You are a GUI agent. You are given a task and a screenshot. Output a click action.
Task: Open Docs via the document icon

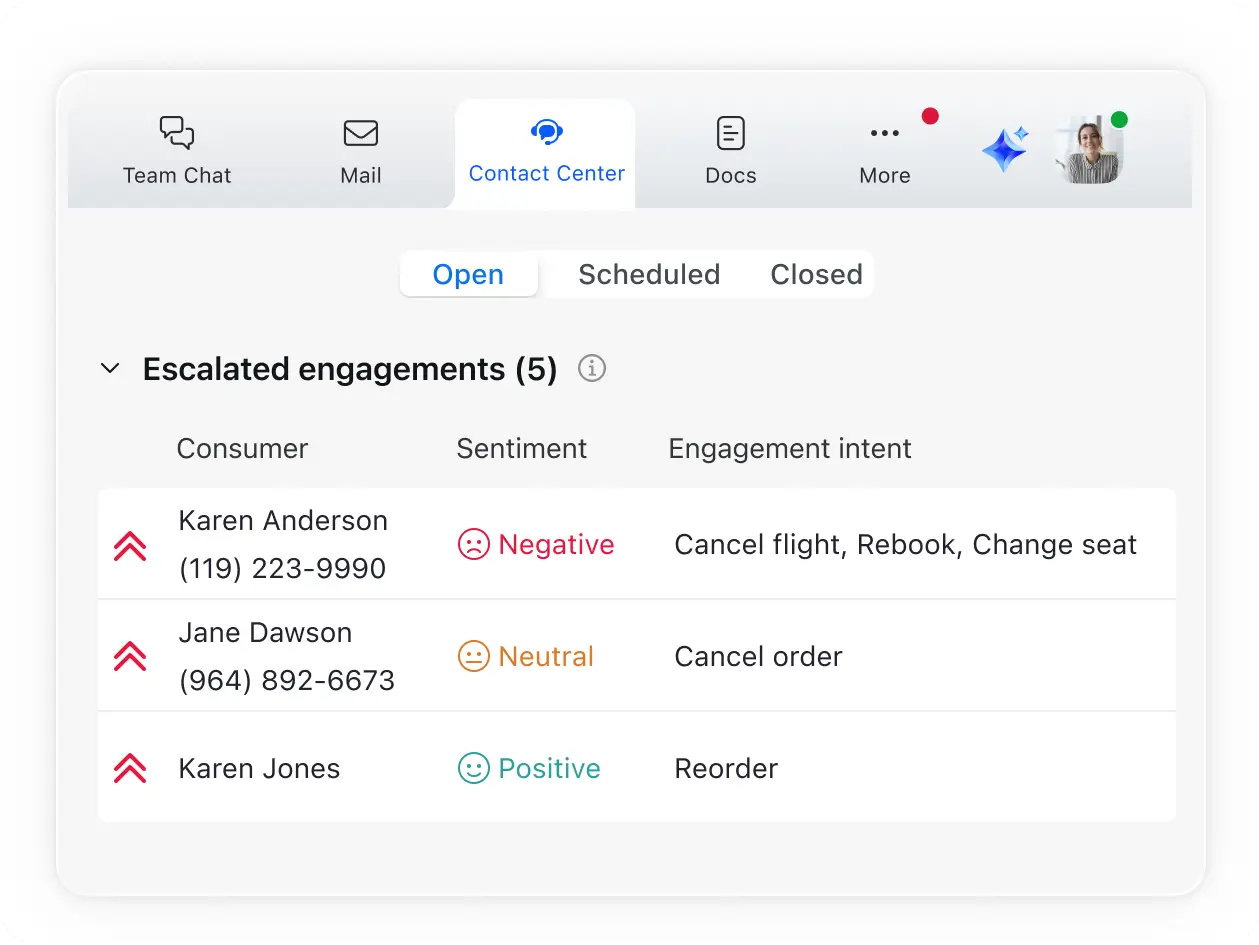pyautogui.click(x=731, y=134)
